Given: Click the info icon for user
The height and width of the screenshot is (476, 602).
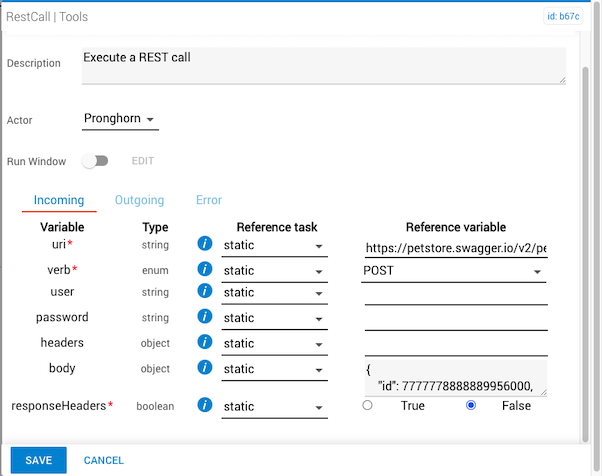Looking at the screenshot, I should click(x=205, y=292).
